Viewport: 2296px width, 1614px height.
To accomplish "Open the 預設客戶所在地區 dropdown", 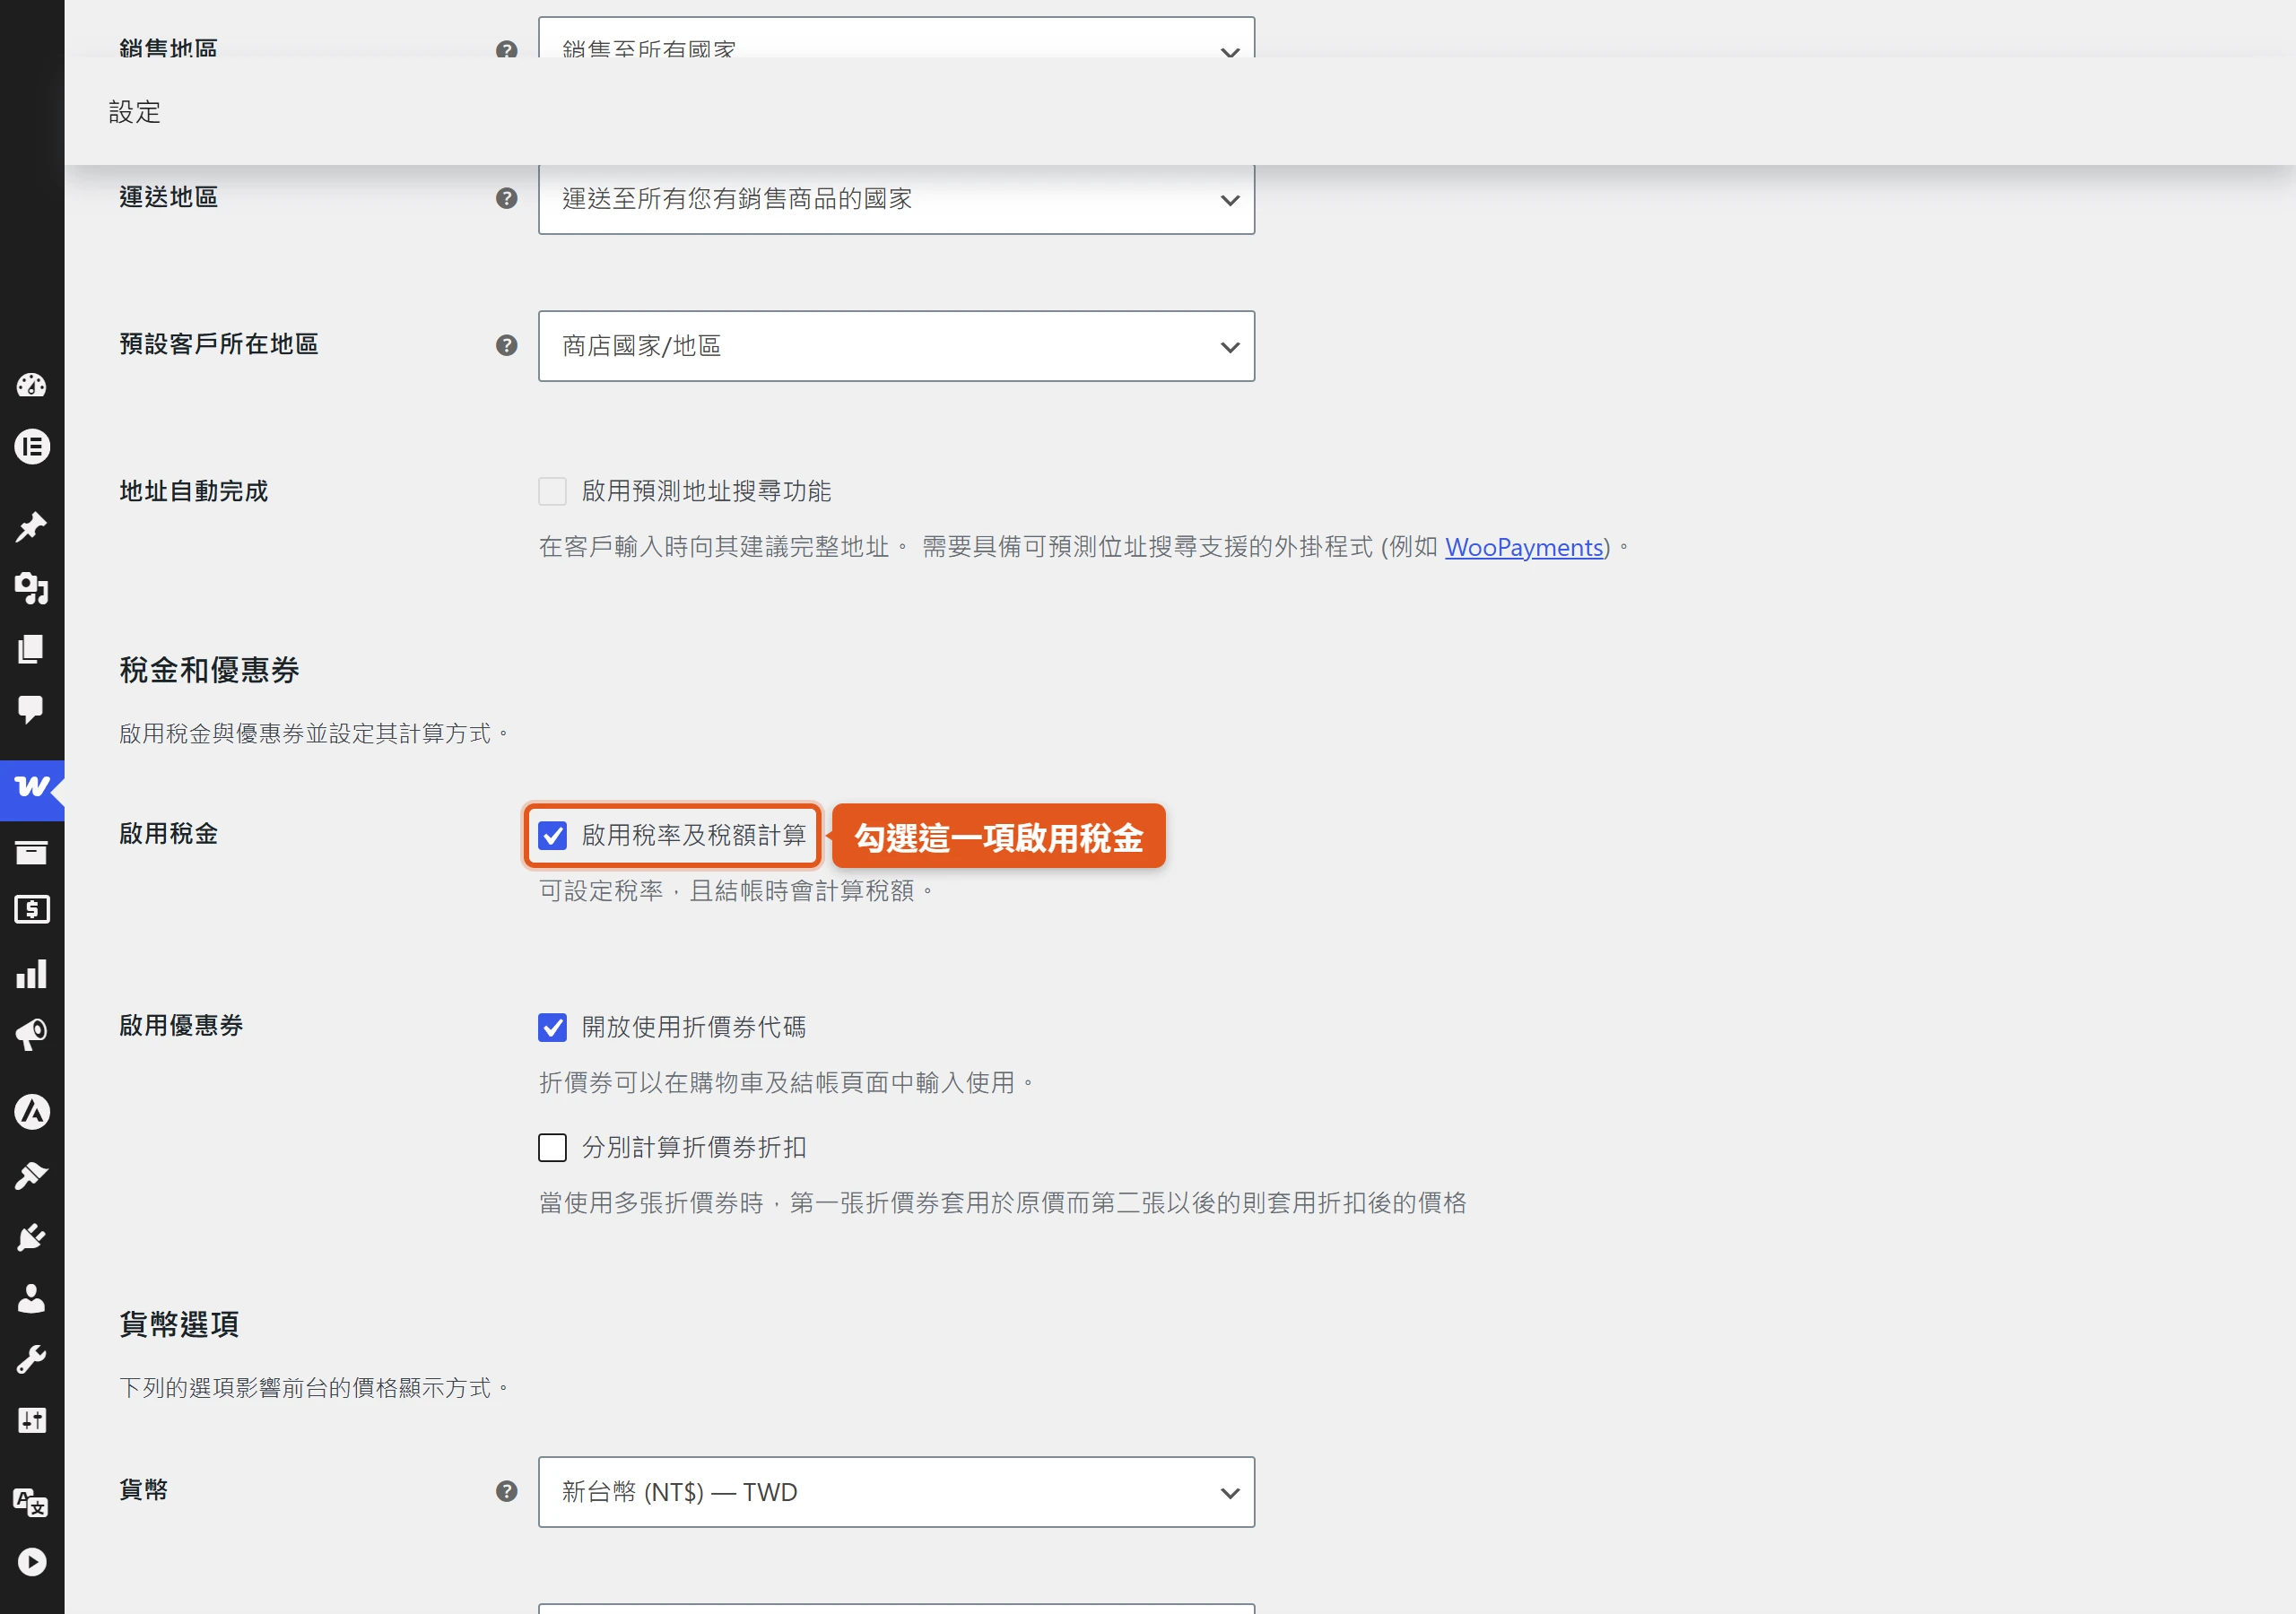I will coord(896,346).
